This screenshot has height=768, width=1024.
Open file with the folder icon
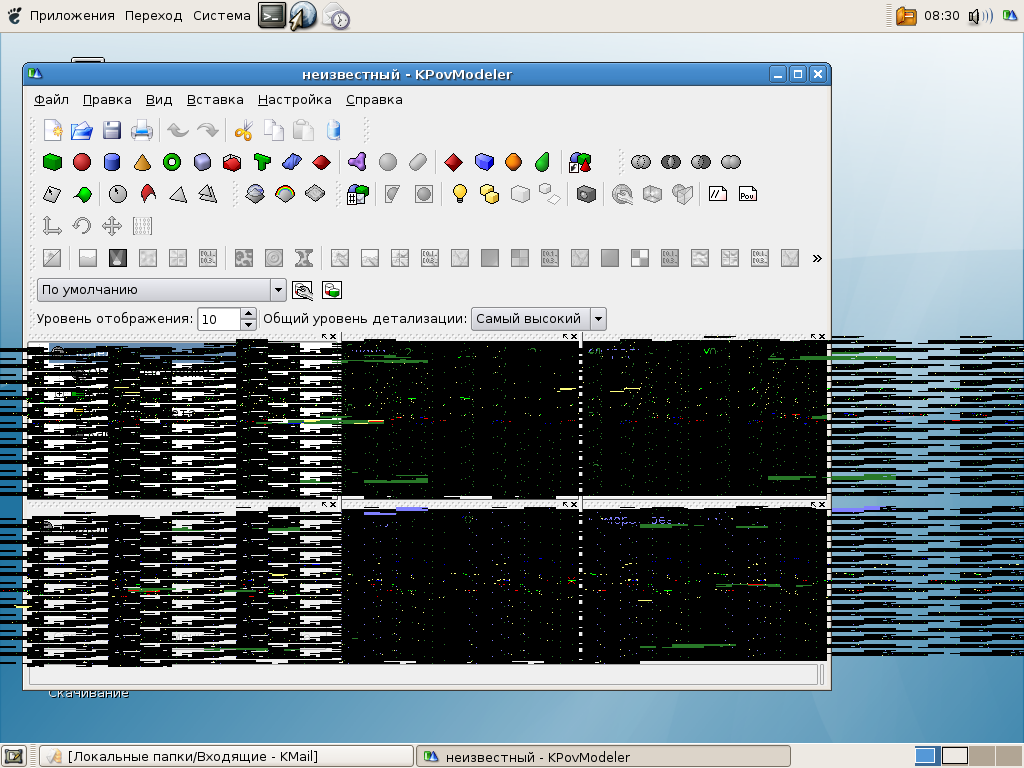82,130
